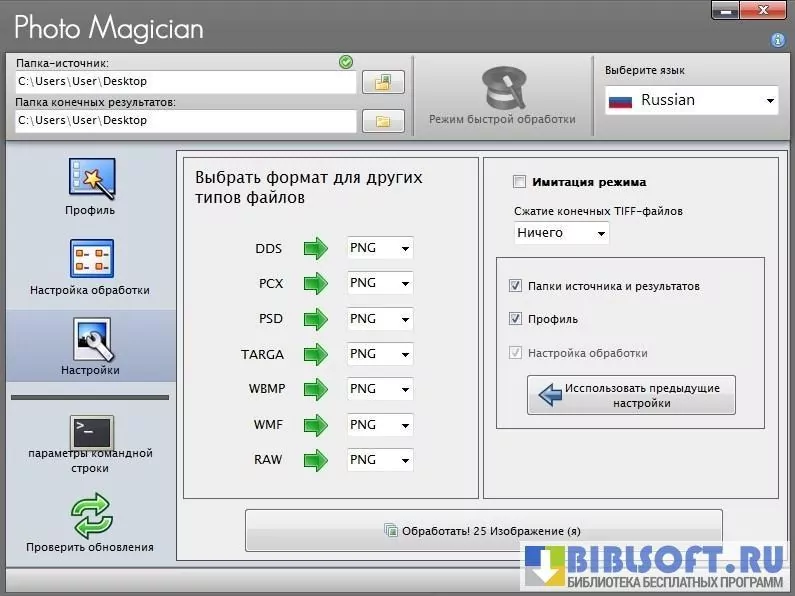This screenshot has width=795, height=596.
Task: Open параметры командной строки terminal icon
Action: (91, 431)
